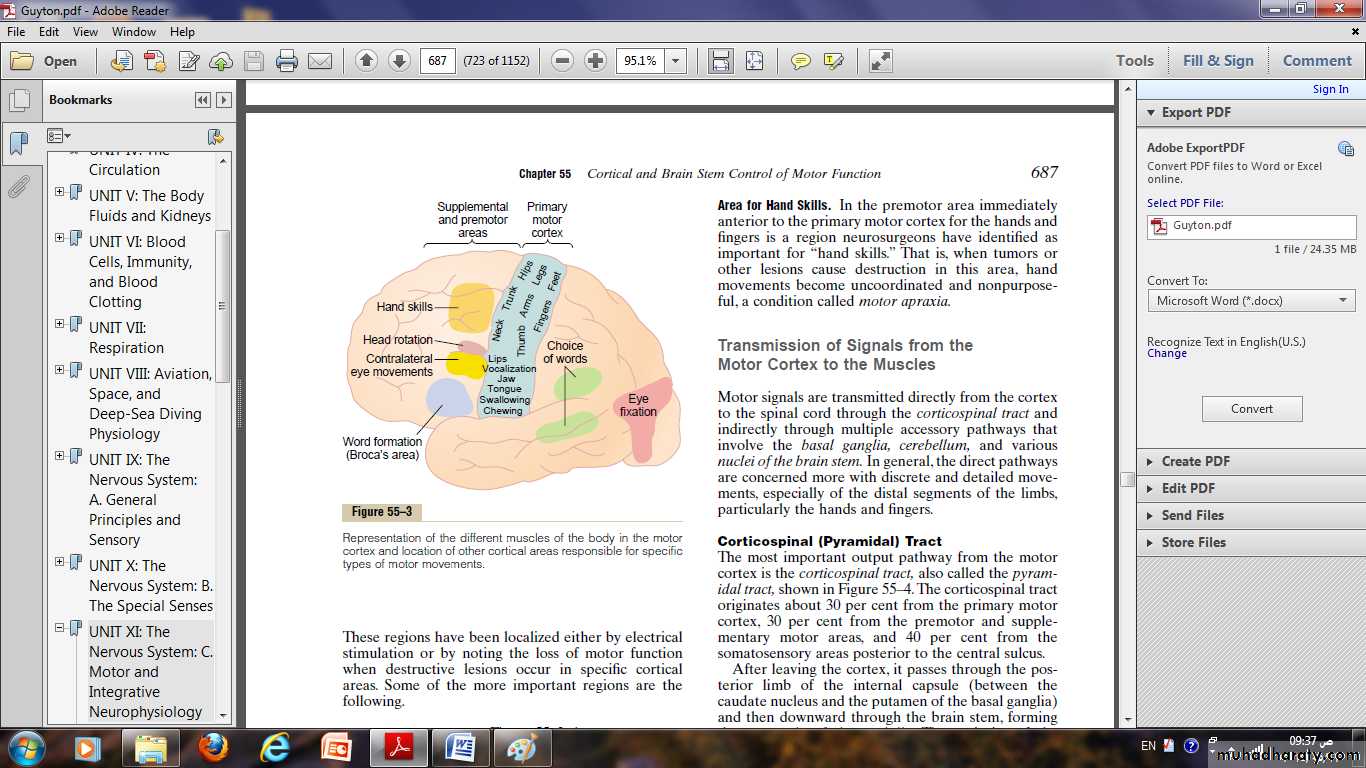This screenshot has width=1366, height=768.
Task: Click the email envelope toolbar icon
Action: click(320, 61)
